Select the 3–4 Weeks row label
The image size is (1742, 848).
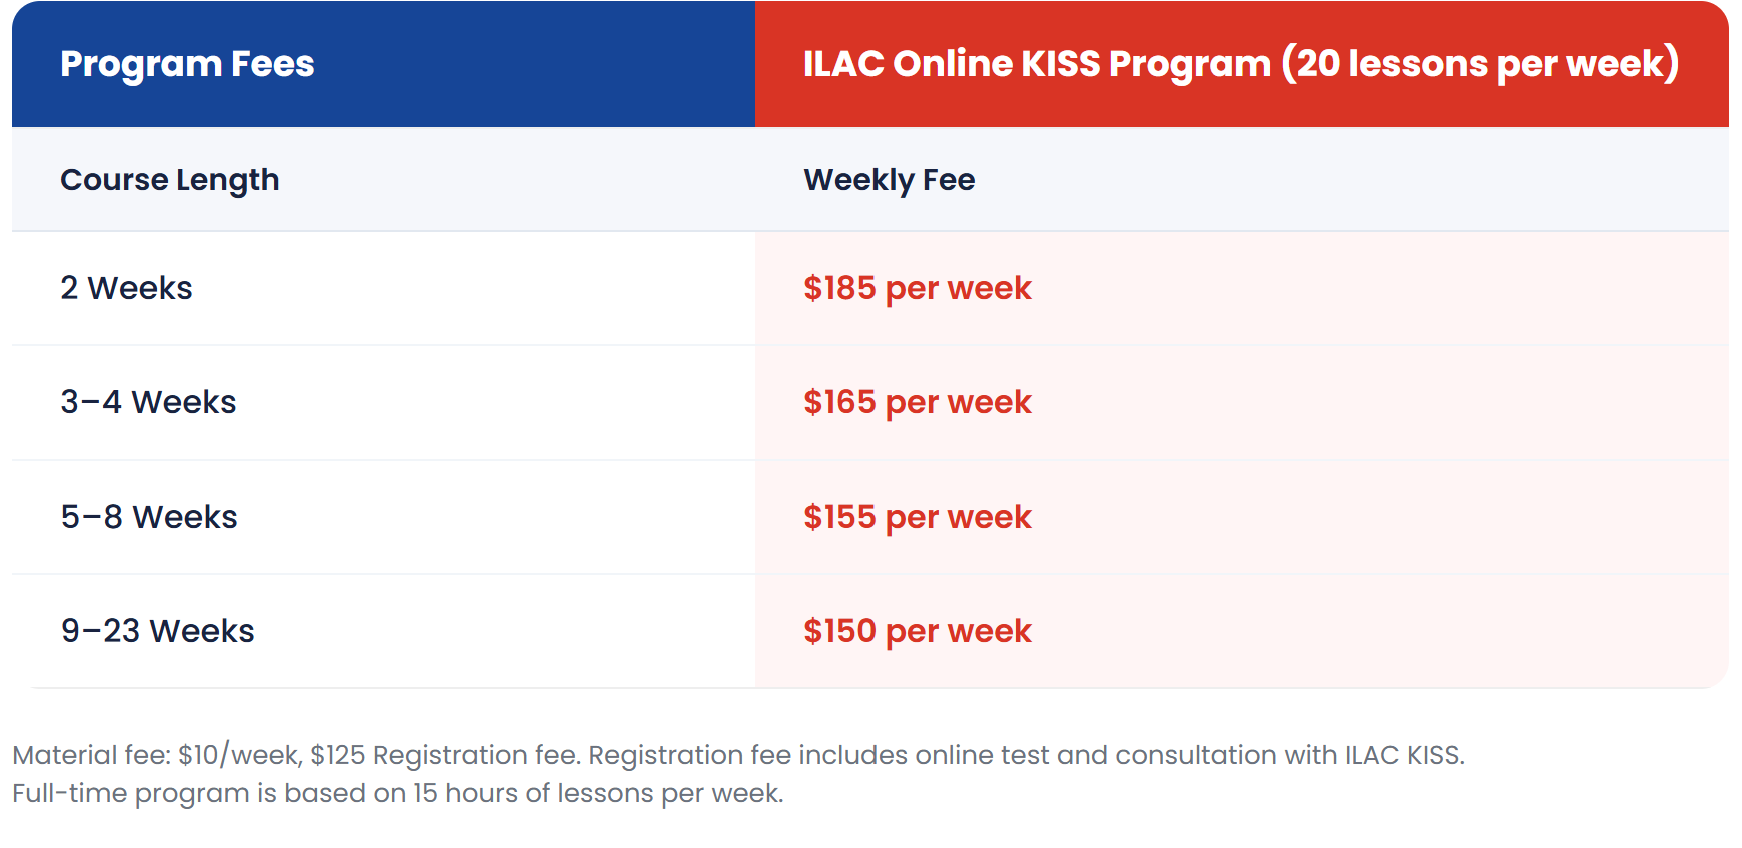tap(148, 402)
